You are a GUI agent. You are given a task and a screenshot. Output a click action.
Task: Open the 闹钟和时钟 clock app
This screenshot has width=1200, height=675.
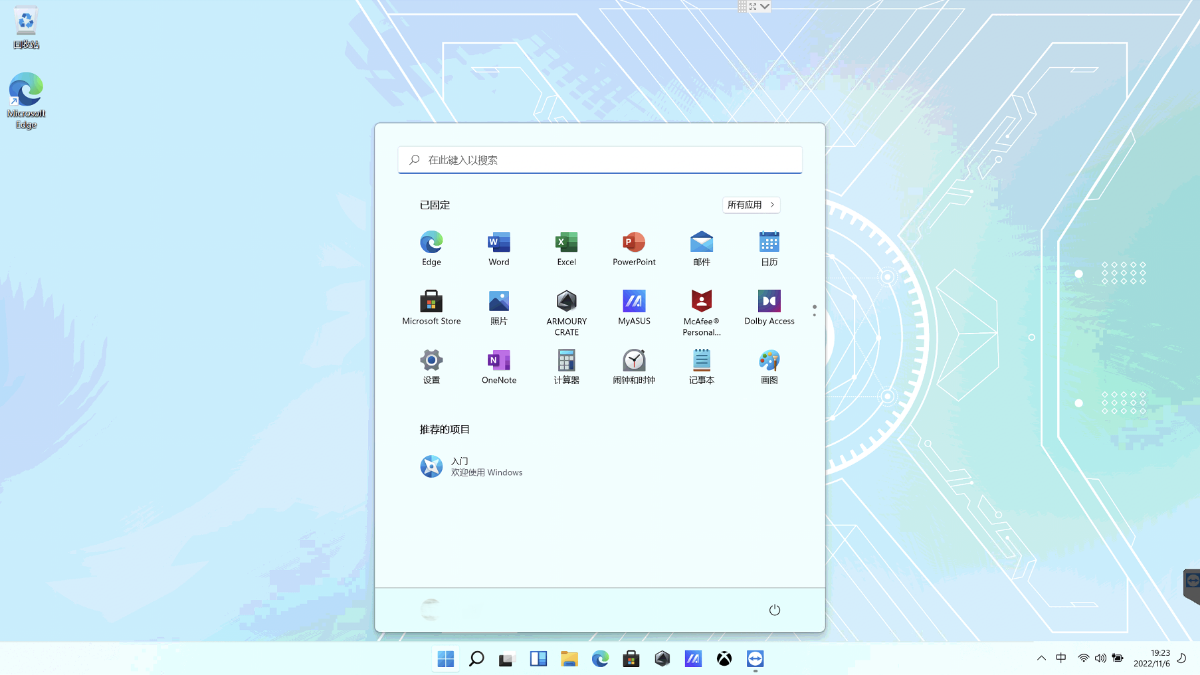click(634, 366)
